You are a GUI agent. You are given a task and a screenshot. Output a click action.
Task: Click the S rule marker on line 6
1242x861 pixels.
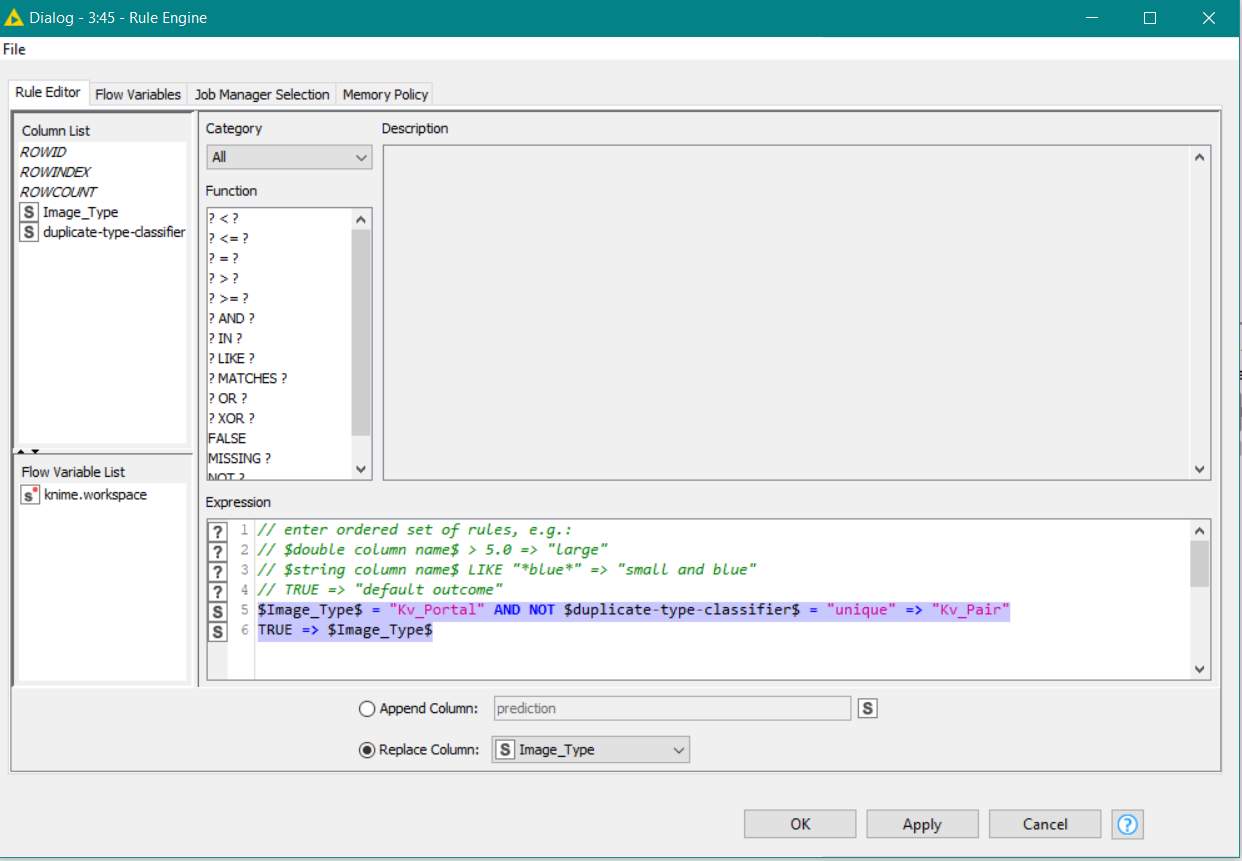pyautogui.click(x=217, y=631)
